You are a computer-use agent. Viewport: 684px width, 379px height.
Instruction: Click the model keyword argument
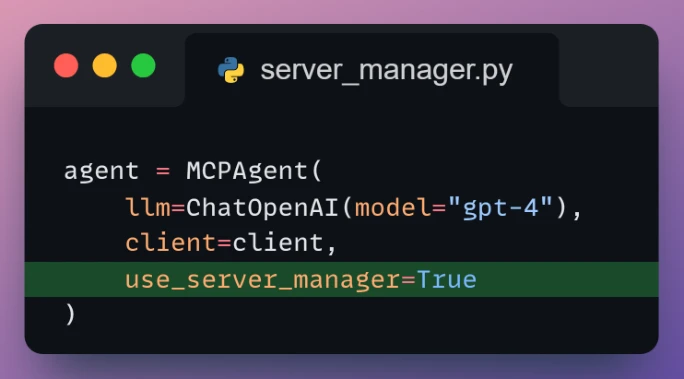click(393, 207)
